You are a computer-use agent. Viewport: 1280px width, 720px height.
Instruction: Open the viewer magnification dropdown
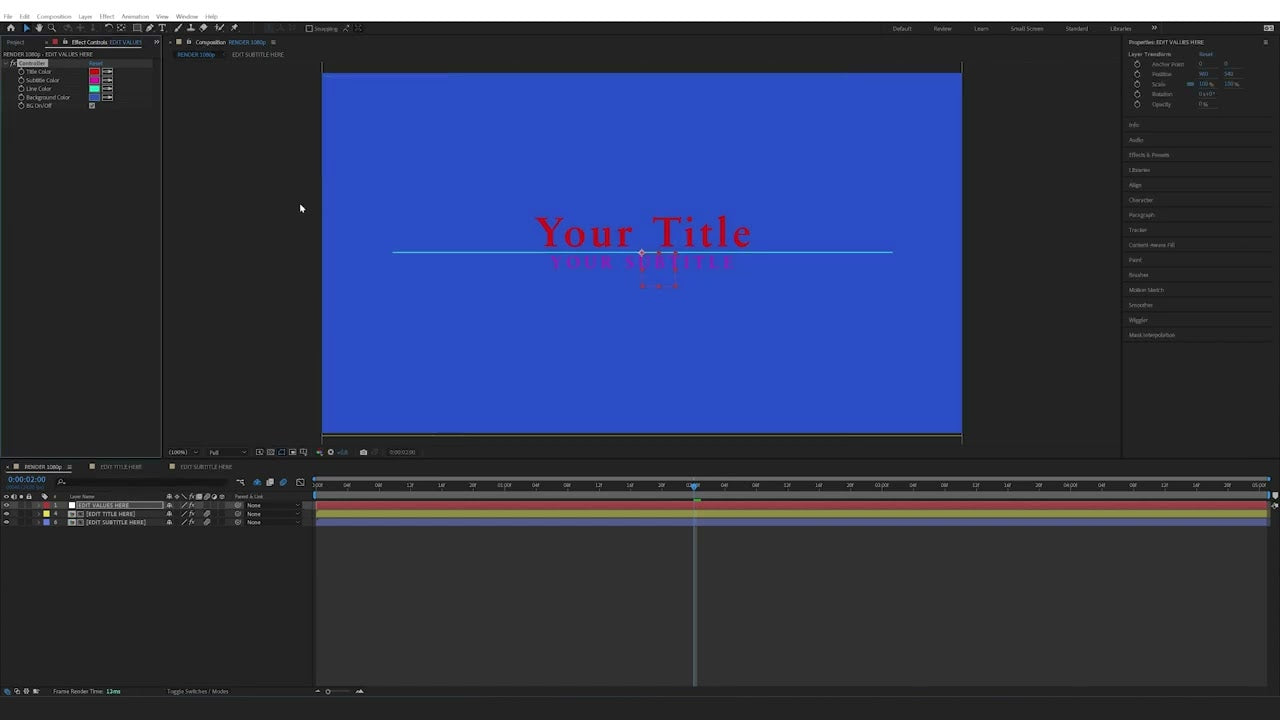(x=183, y=452)
